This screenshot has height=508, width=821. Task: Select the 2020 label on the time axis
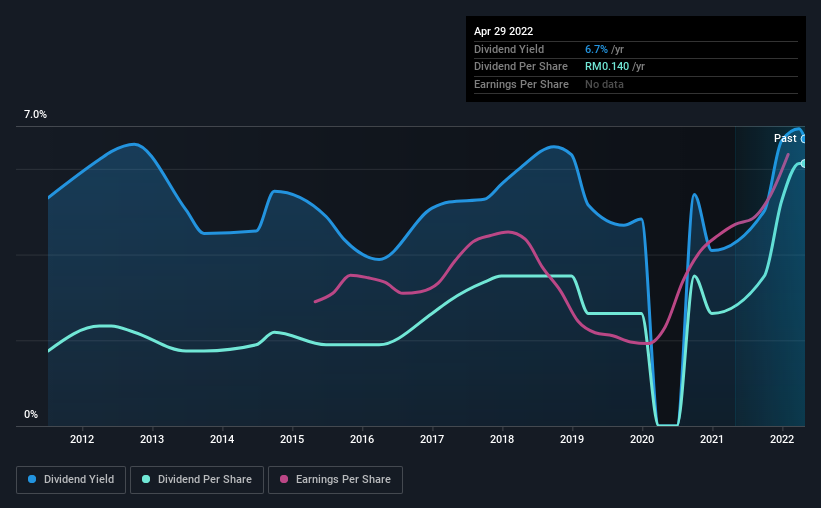click(642, 439)
